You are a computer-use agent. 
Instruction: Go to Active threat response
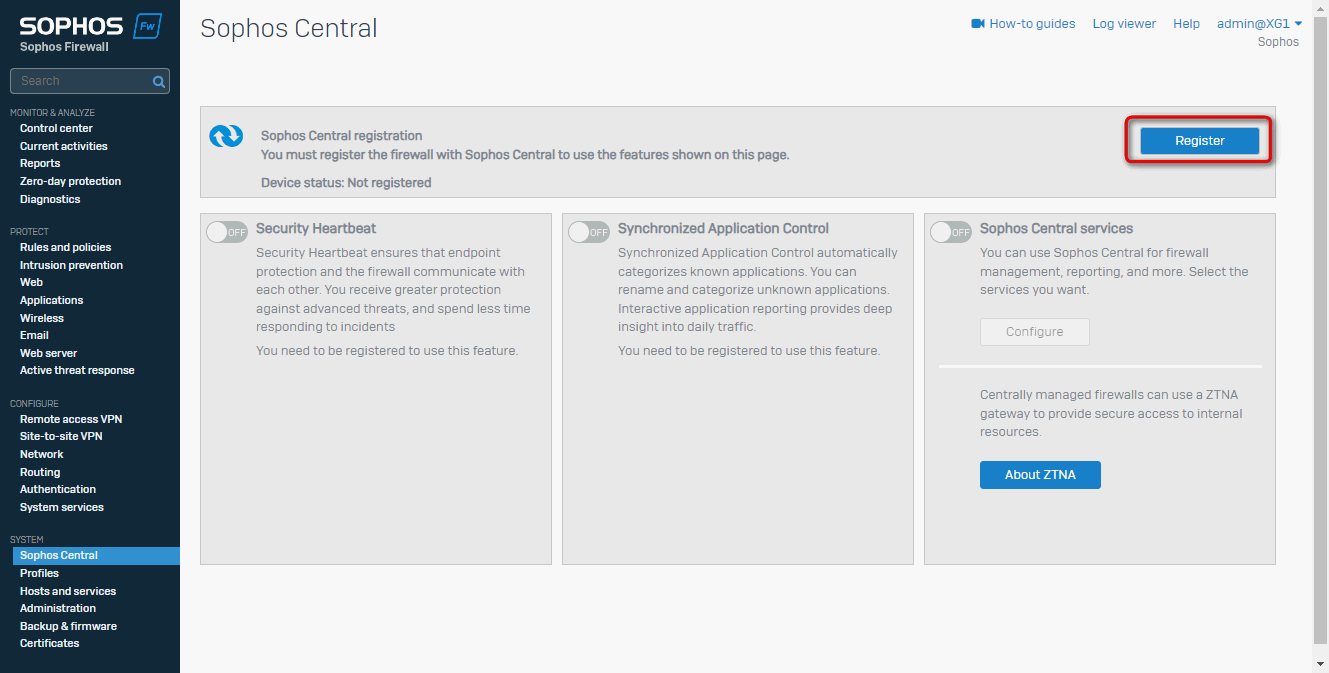pyautogui.click(x=77, y=370)
